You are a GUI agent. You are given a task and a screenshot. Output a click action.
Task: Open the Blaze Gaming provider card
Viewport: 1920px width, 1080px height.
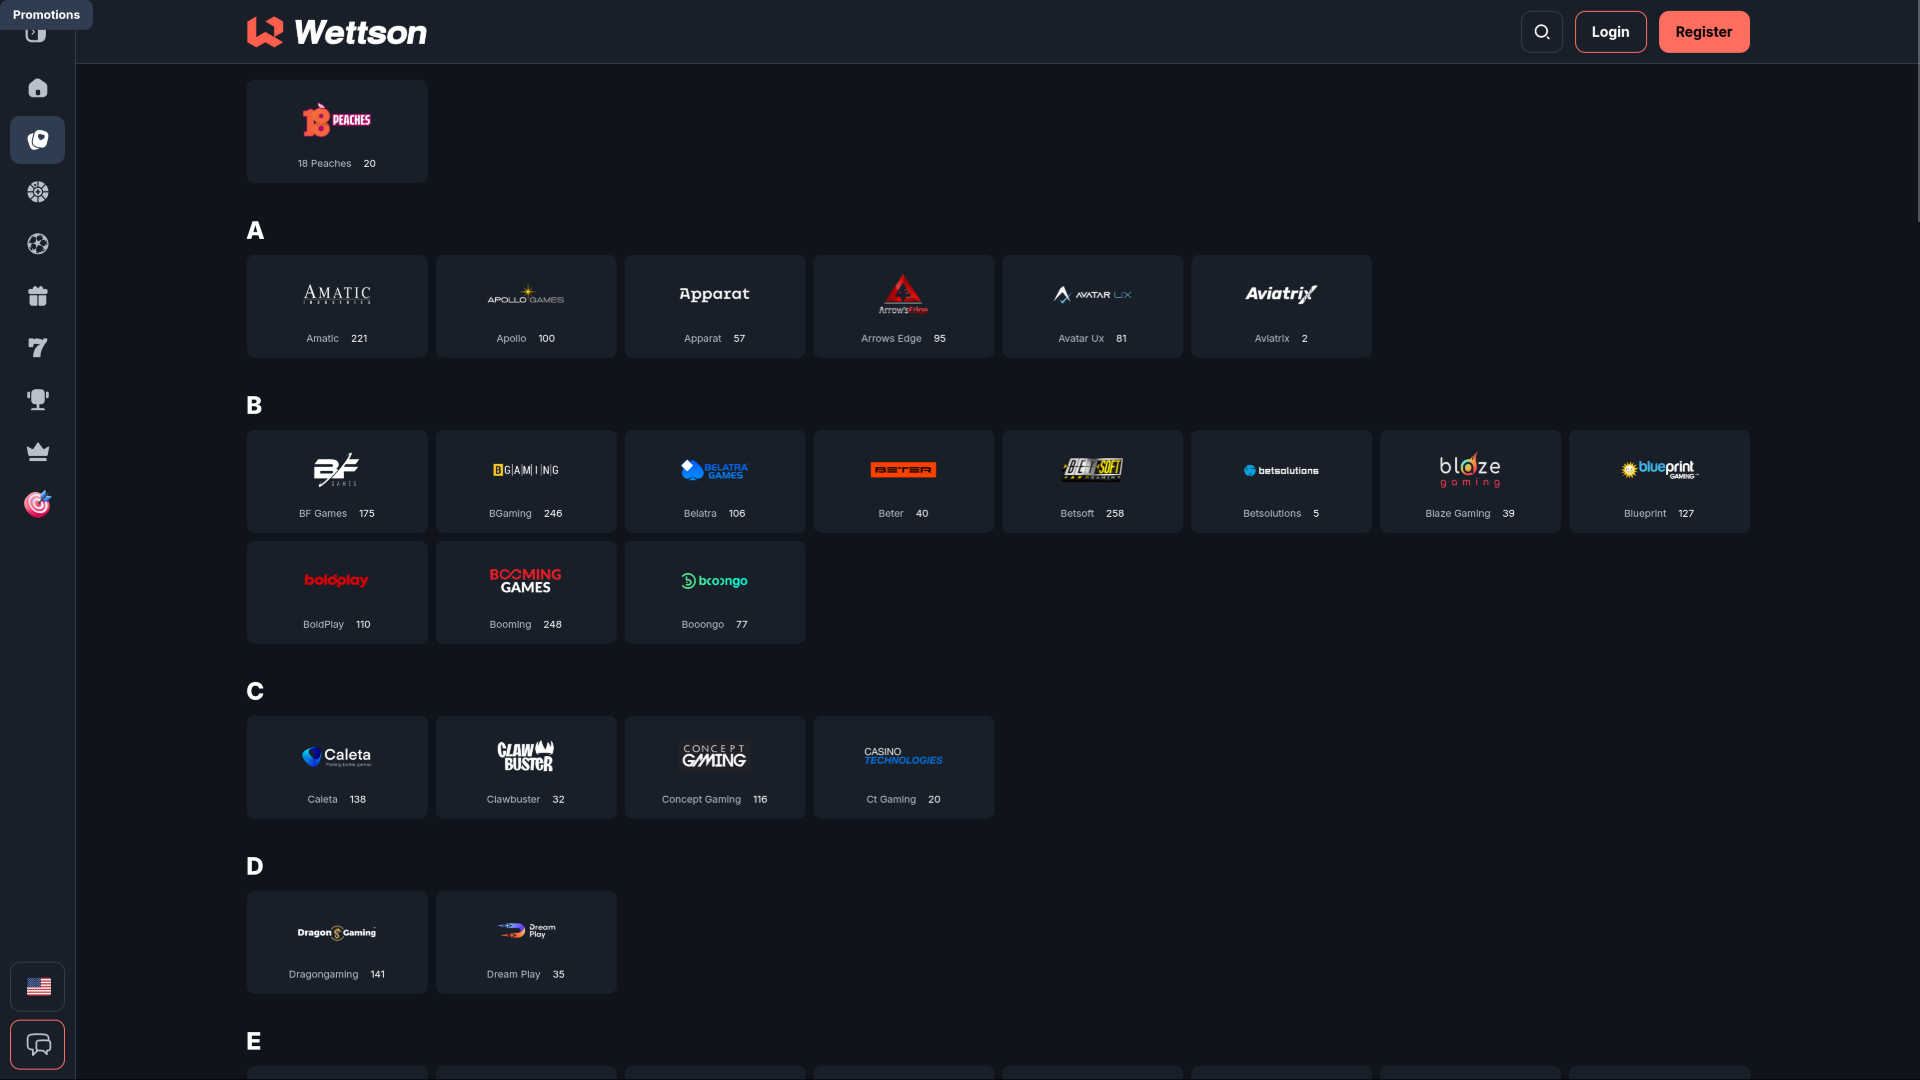pos(1471,481)
